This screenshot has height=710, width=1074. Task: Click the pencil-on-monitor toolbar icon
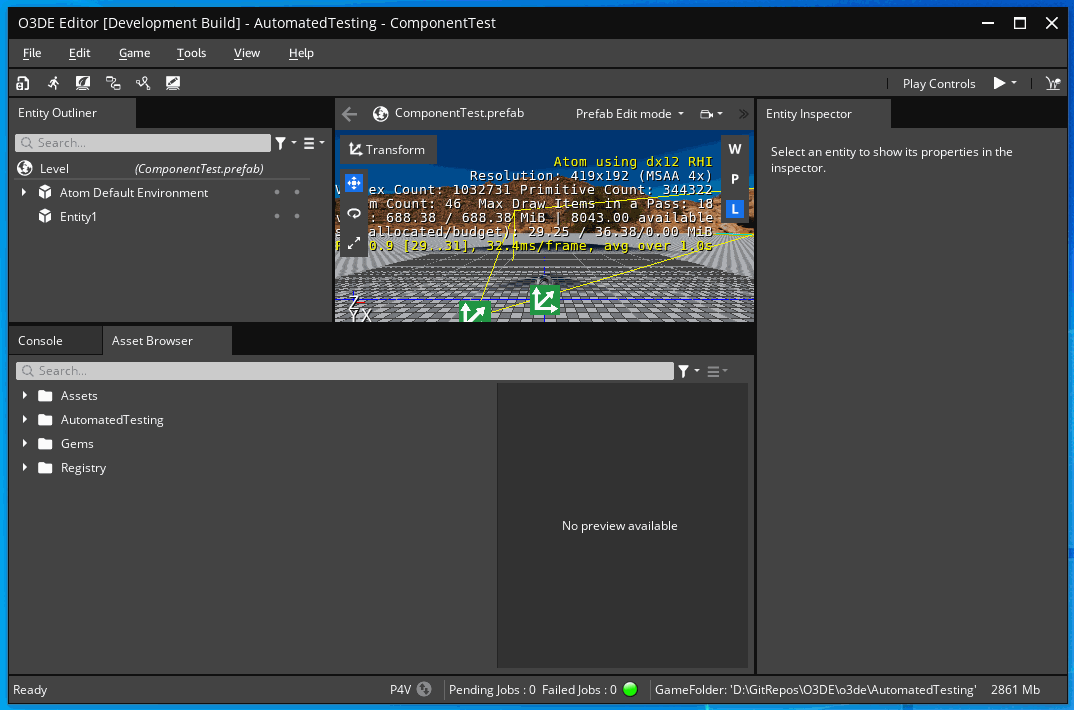coord(173,83)
